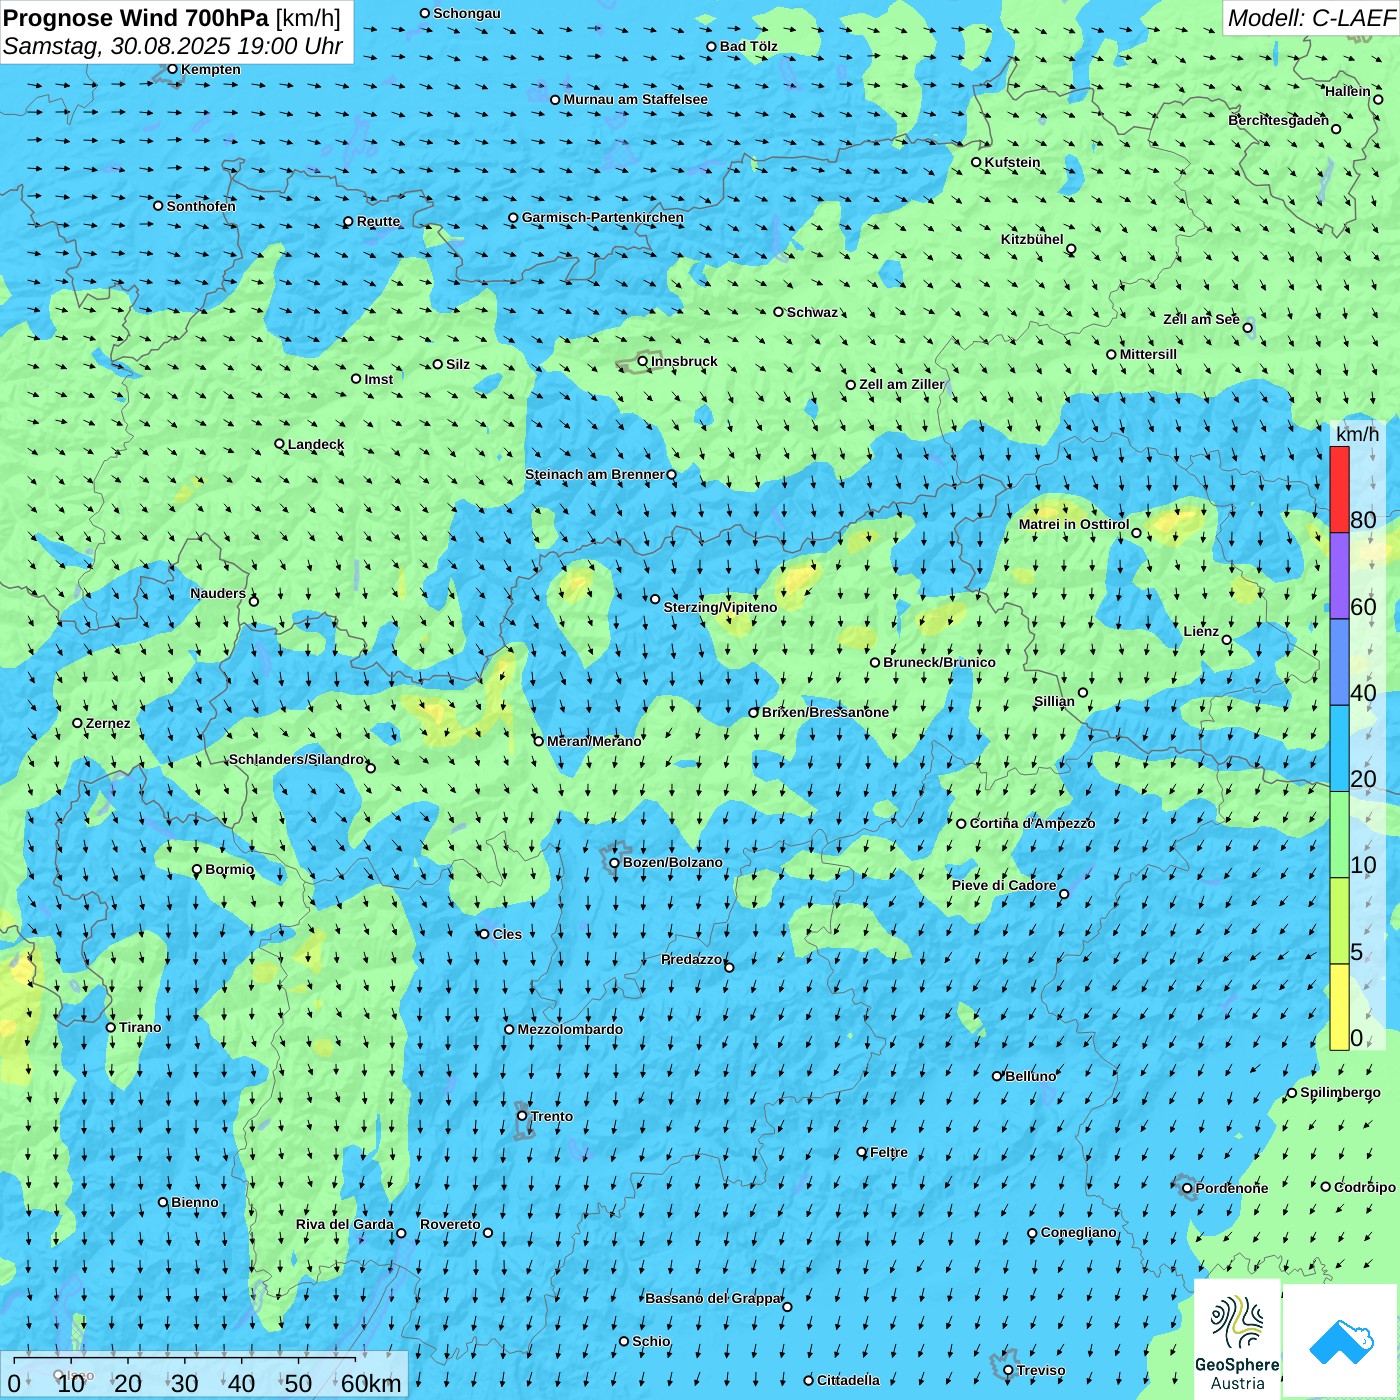Click the Zell am Ziller label
Image resolution: width=1400 pixels, height=1400 pixels.
click(902, 384)
